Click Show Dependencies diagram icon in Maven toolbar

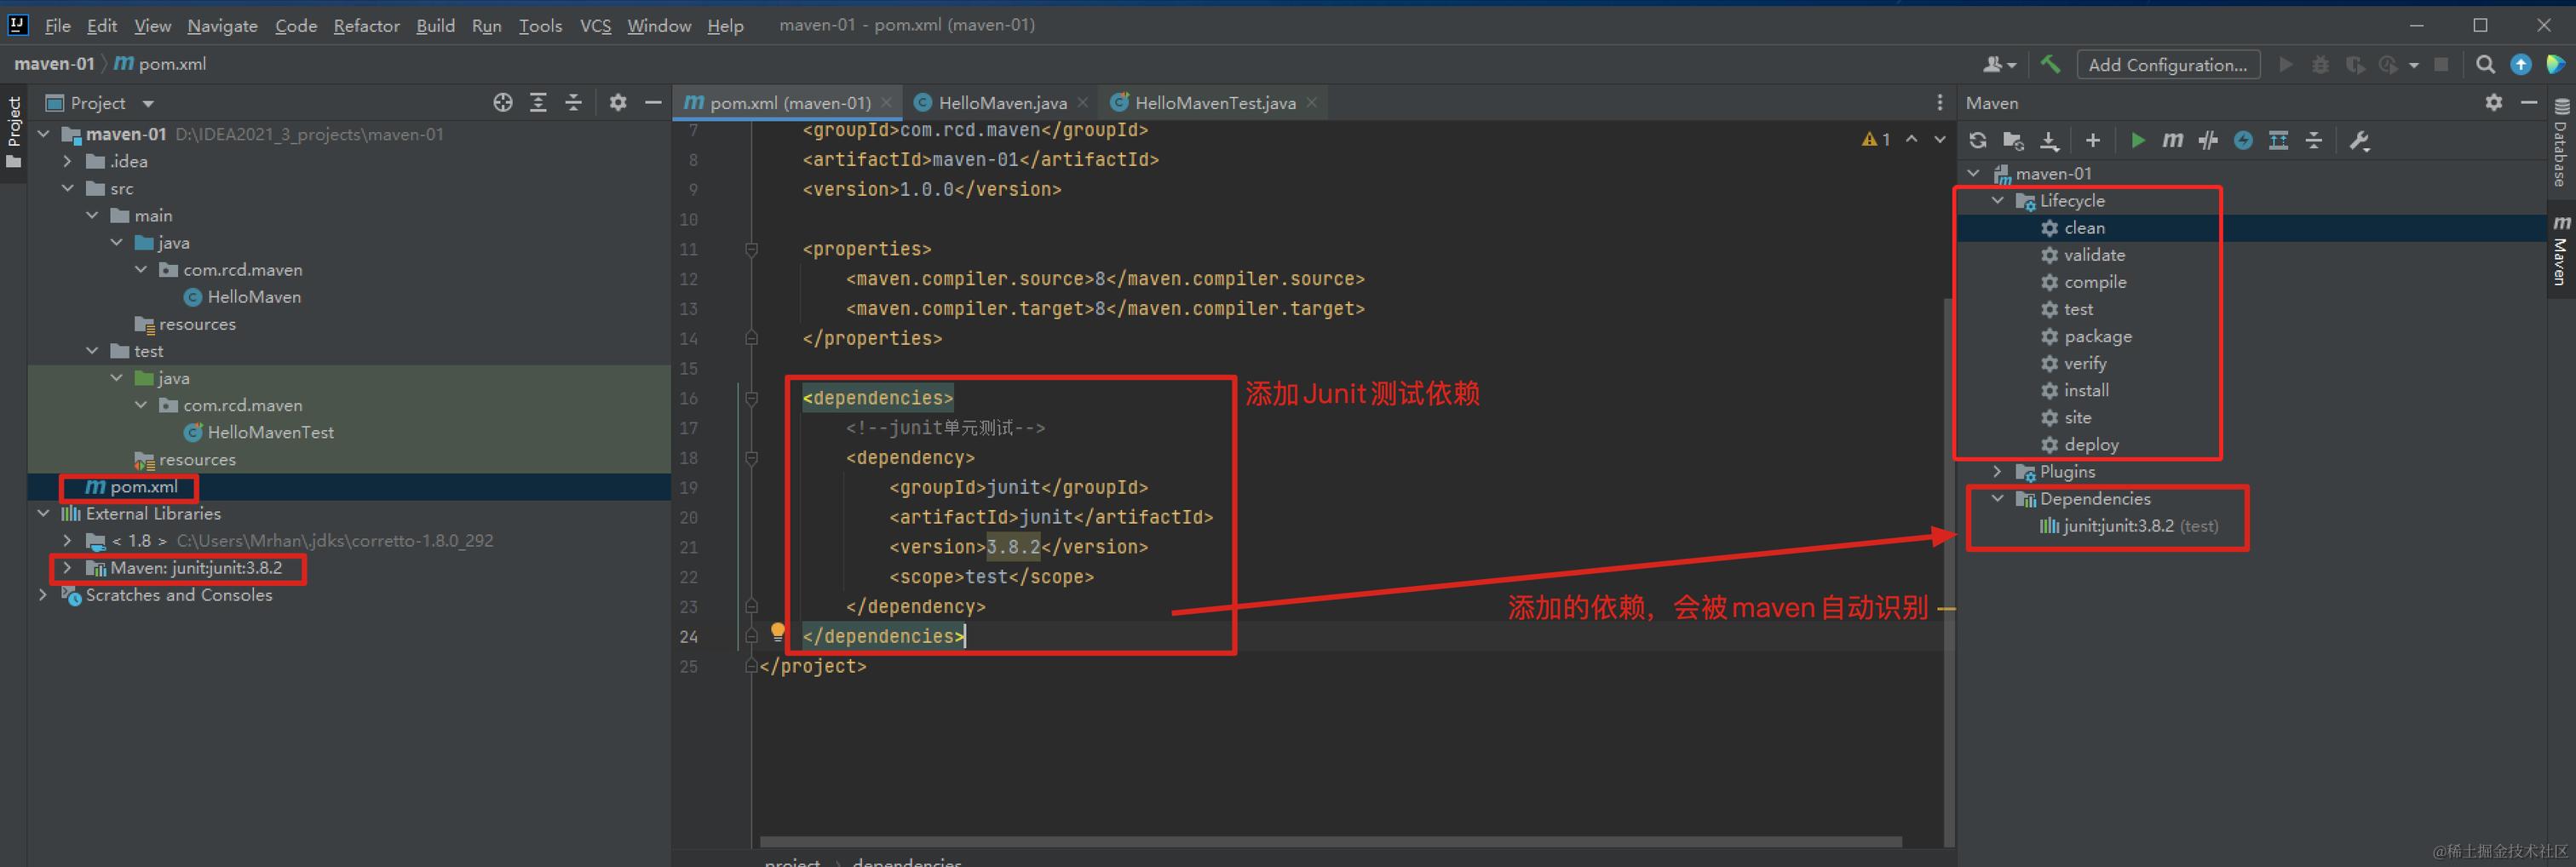2279,141
